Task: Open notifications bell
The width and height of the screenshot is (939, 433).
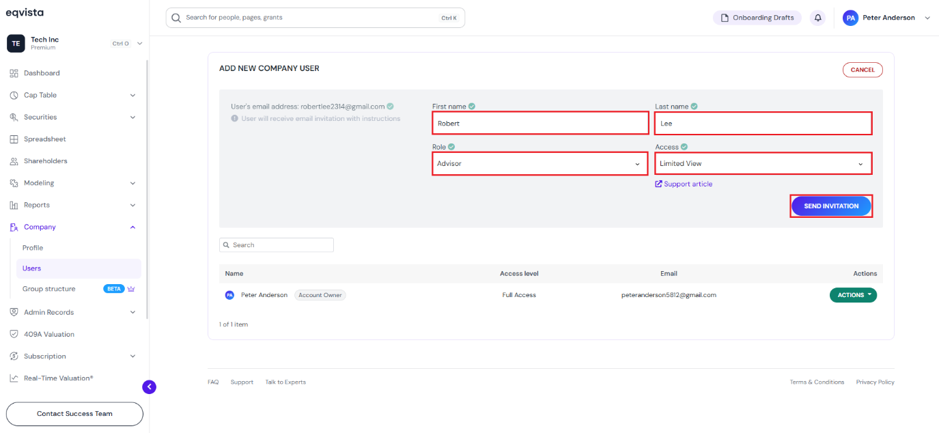Action: [x=817, y=18]
